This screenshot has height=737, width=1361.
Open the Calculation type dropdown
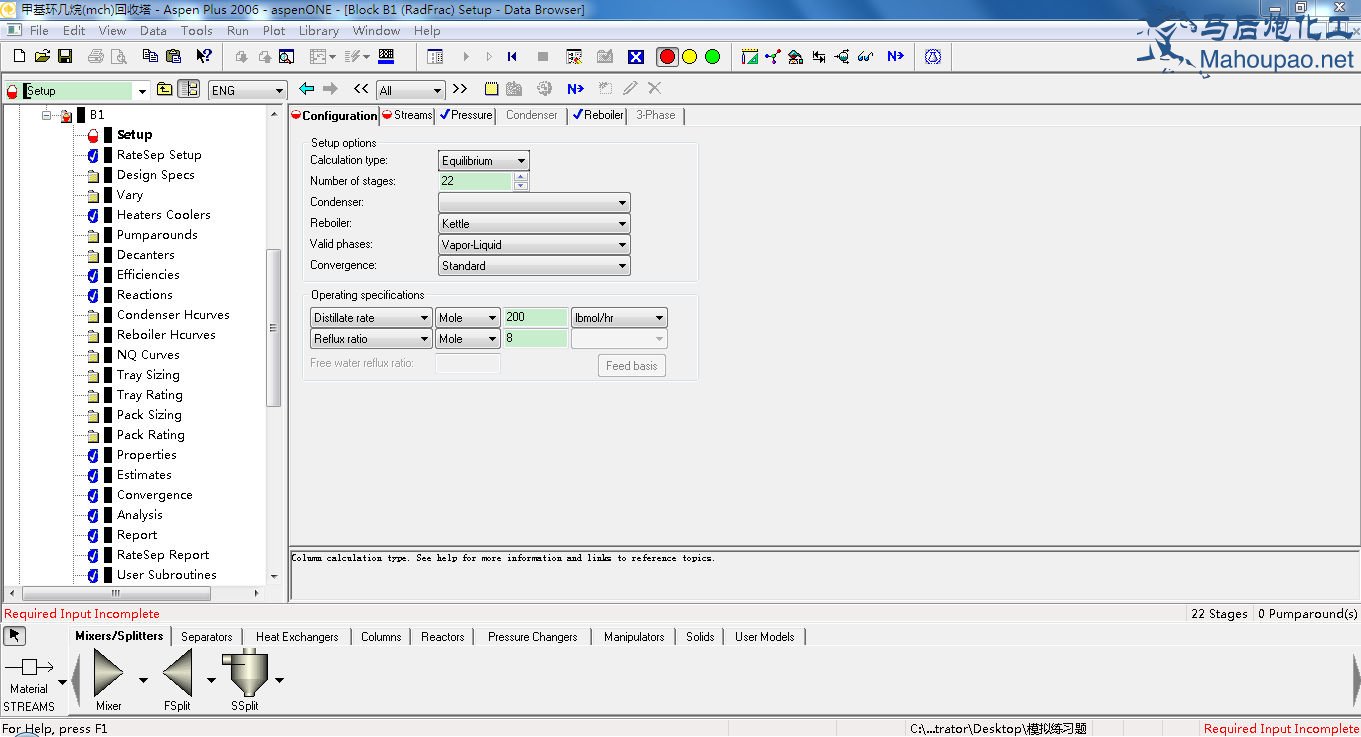(521, 161)
